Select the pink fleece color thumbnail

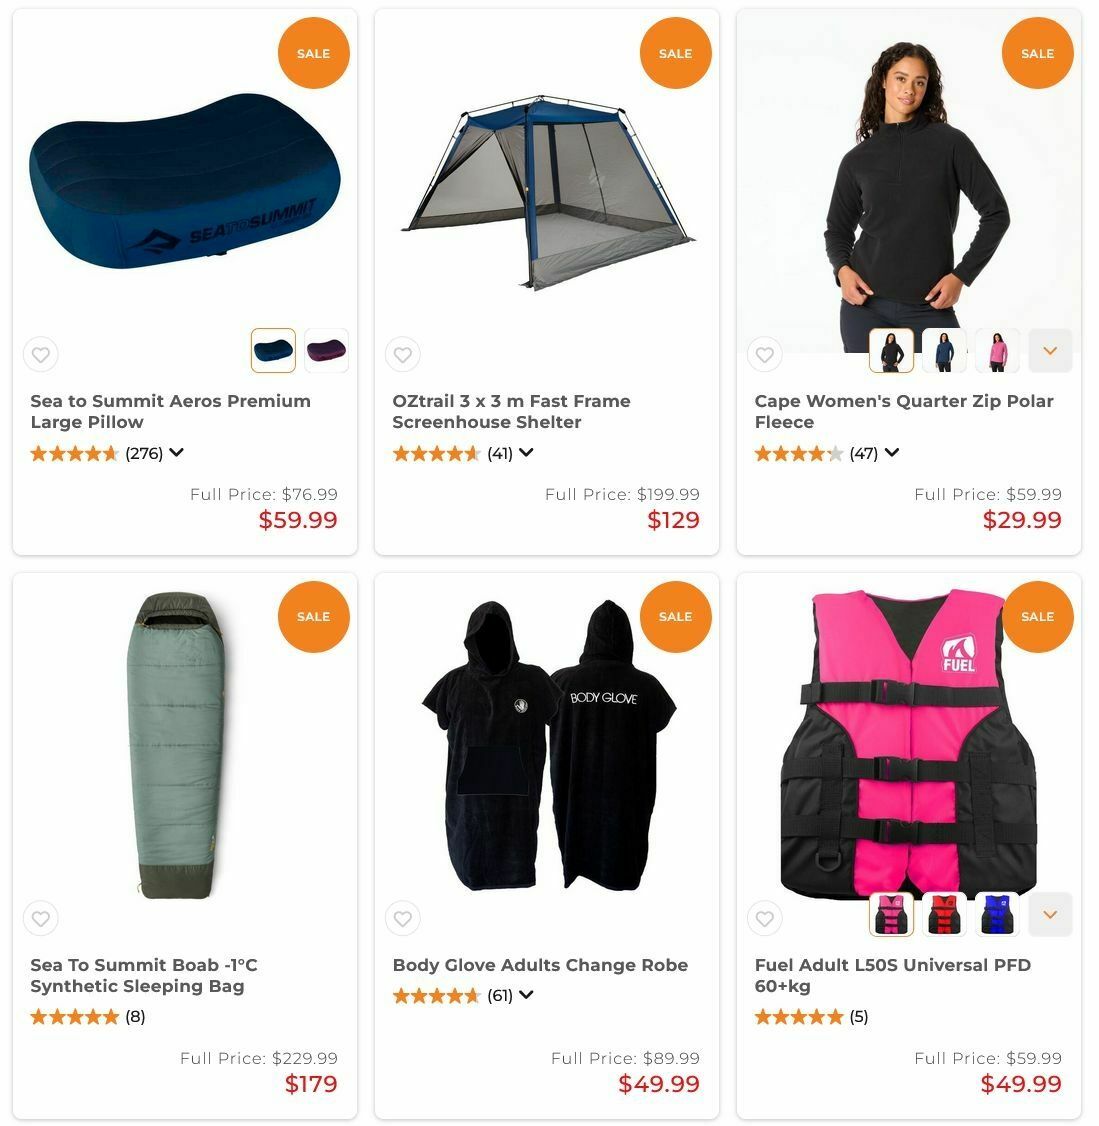[x=998, y=350]
